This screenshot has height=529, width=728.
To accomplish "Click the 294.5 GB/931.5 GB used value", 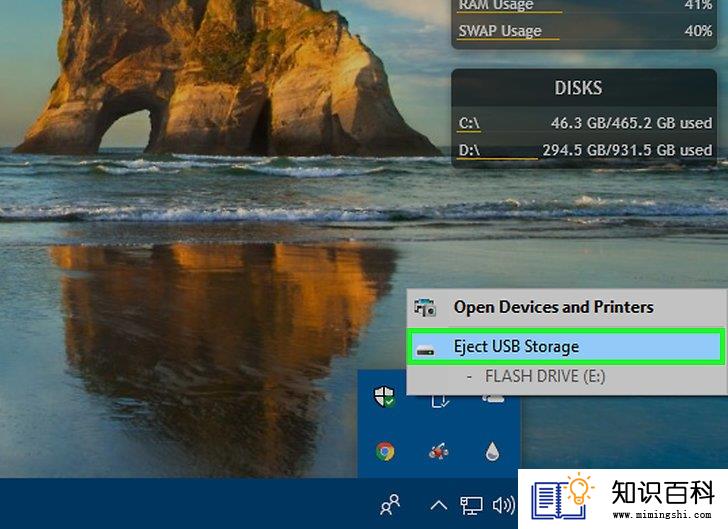I will pyautogui.click(x=627, y=150).
